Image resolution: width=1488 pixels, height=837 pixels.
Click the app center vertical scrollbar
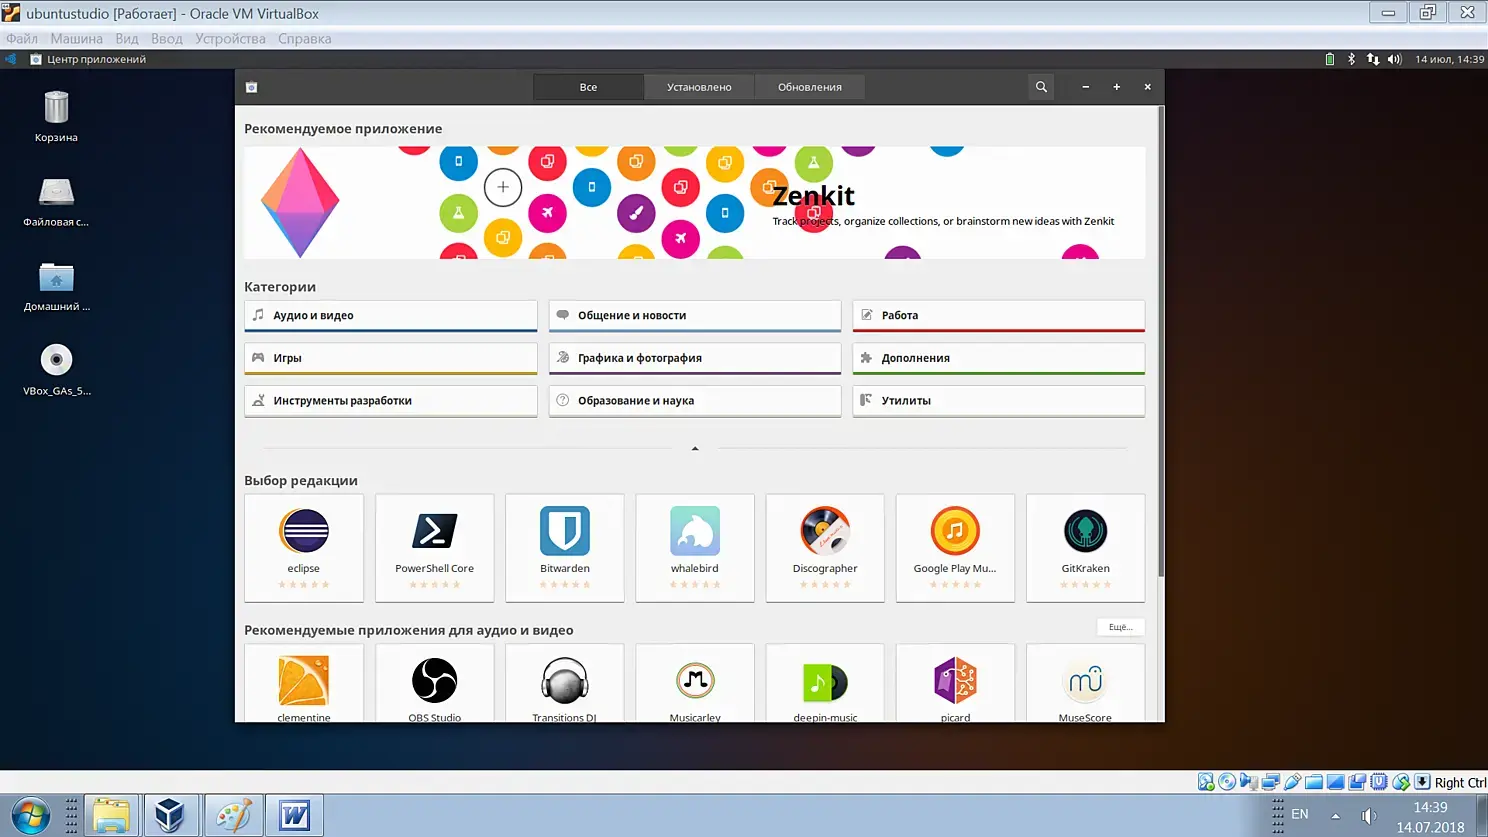point(1161,341)
